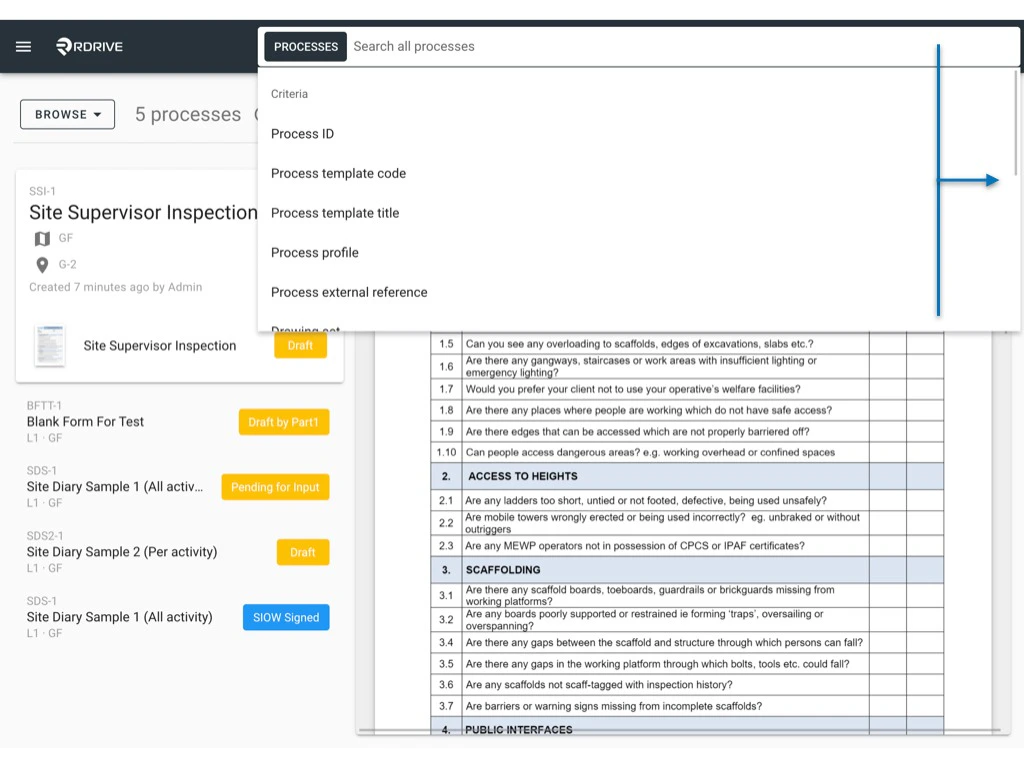The width and height of the screenshot is (1024, 768).
Task: Click the PROCESSES chip in the search bar
Action: [x=305, y=46]
